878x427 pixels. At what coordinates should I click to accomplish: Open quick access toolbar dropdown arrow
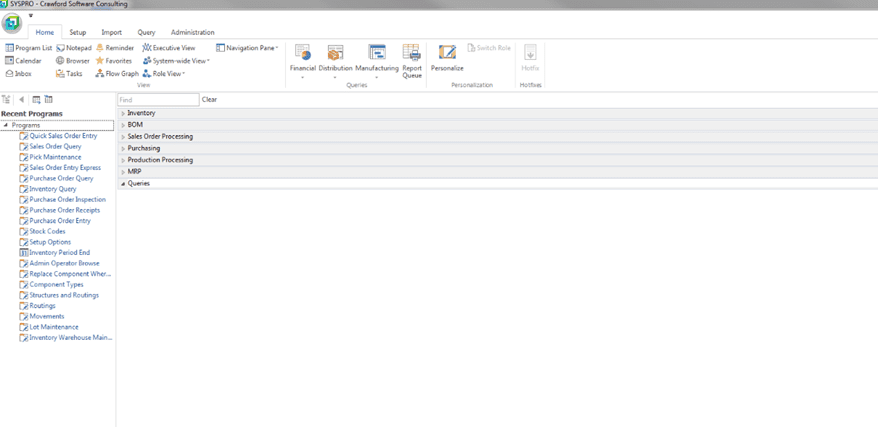[31, 16]
